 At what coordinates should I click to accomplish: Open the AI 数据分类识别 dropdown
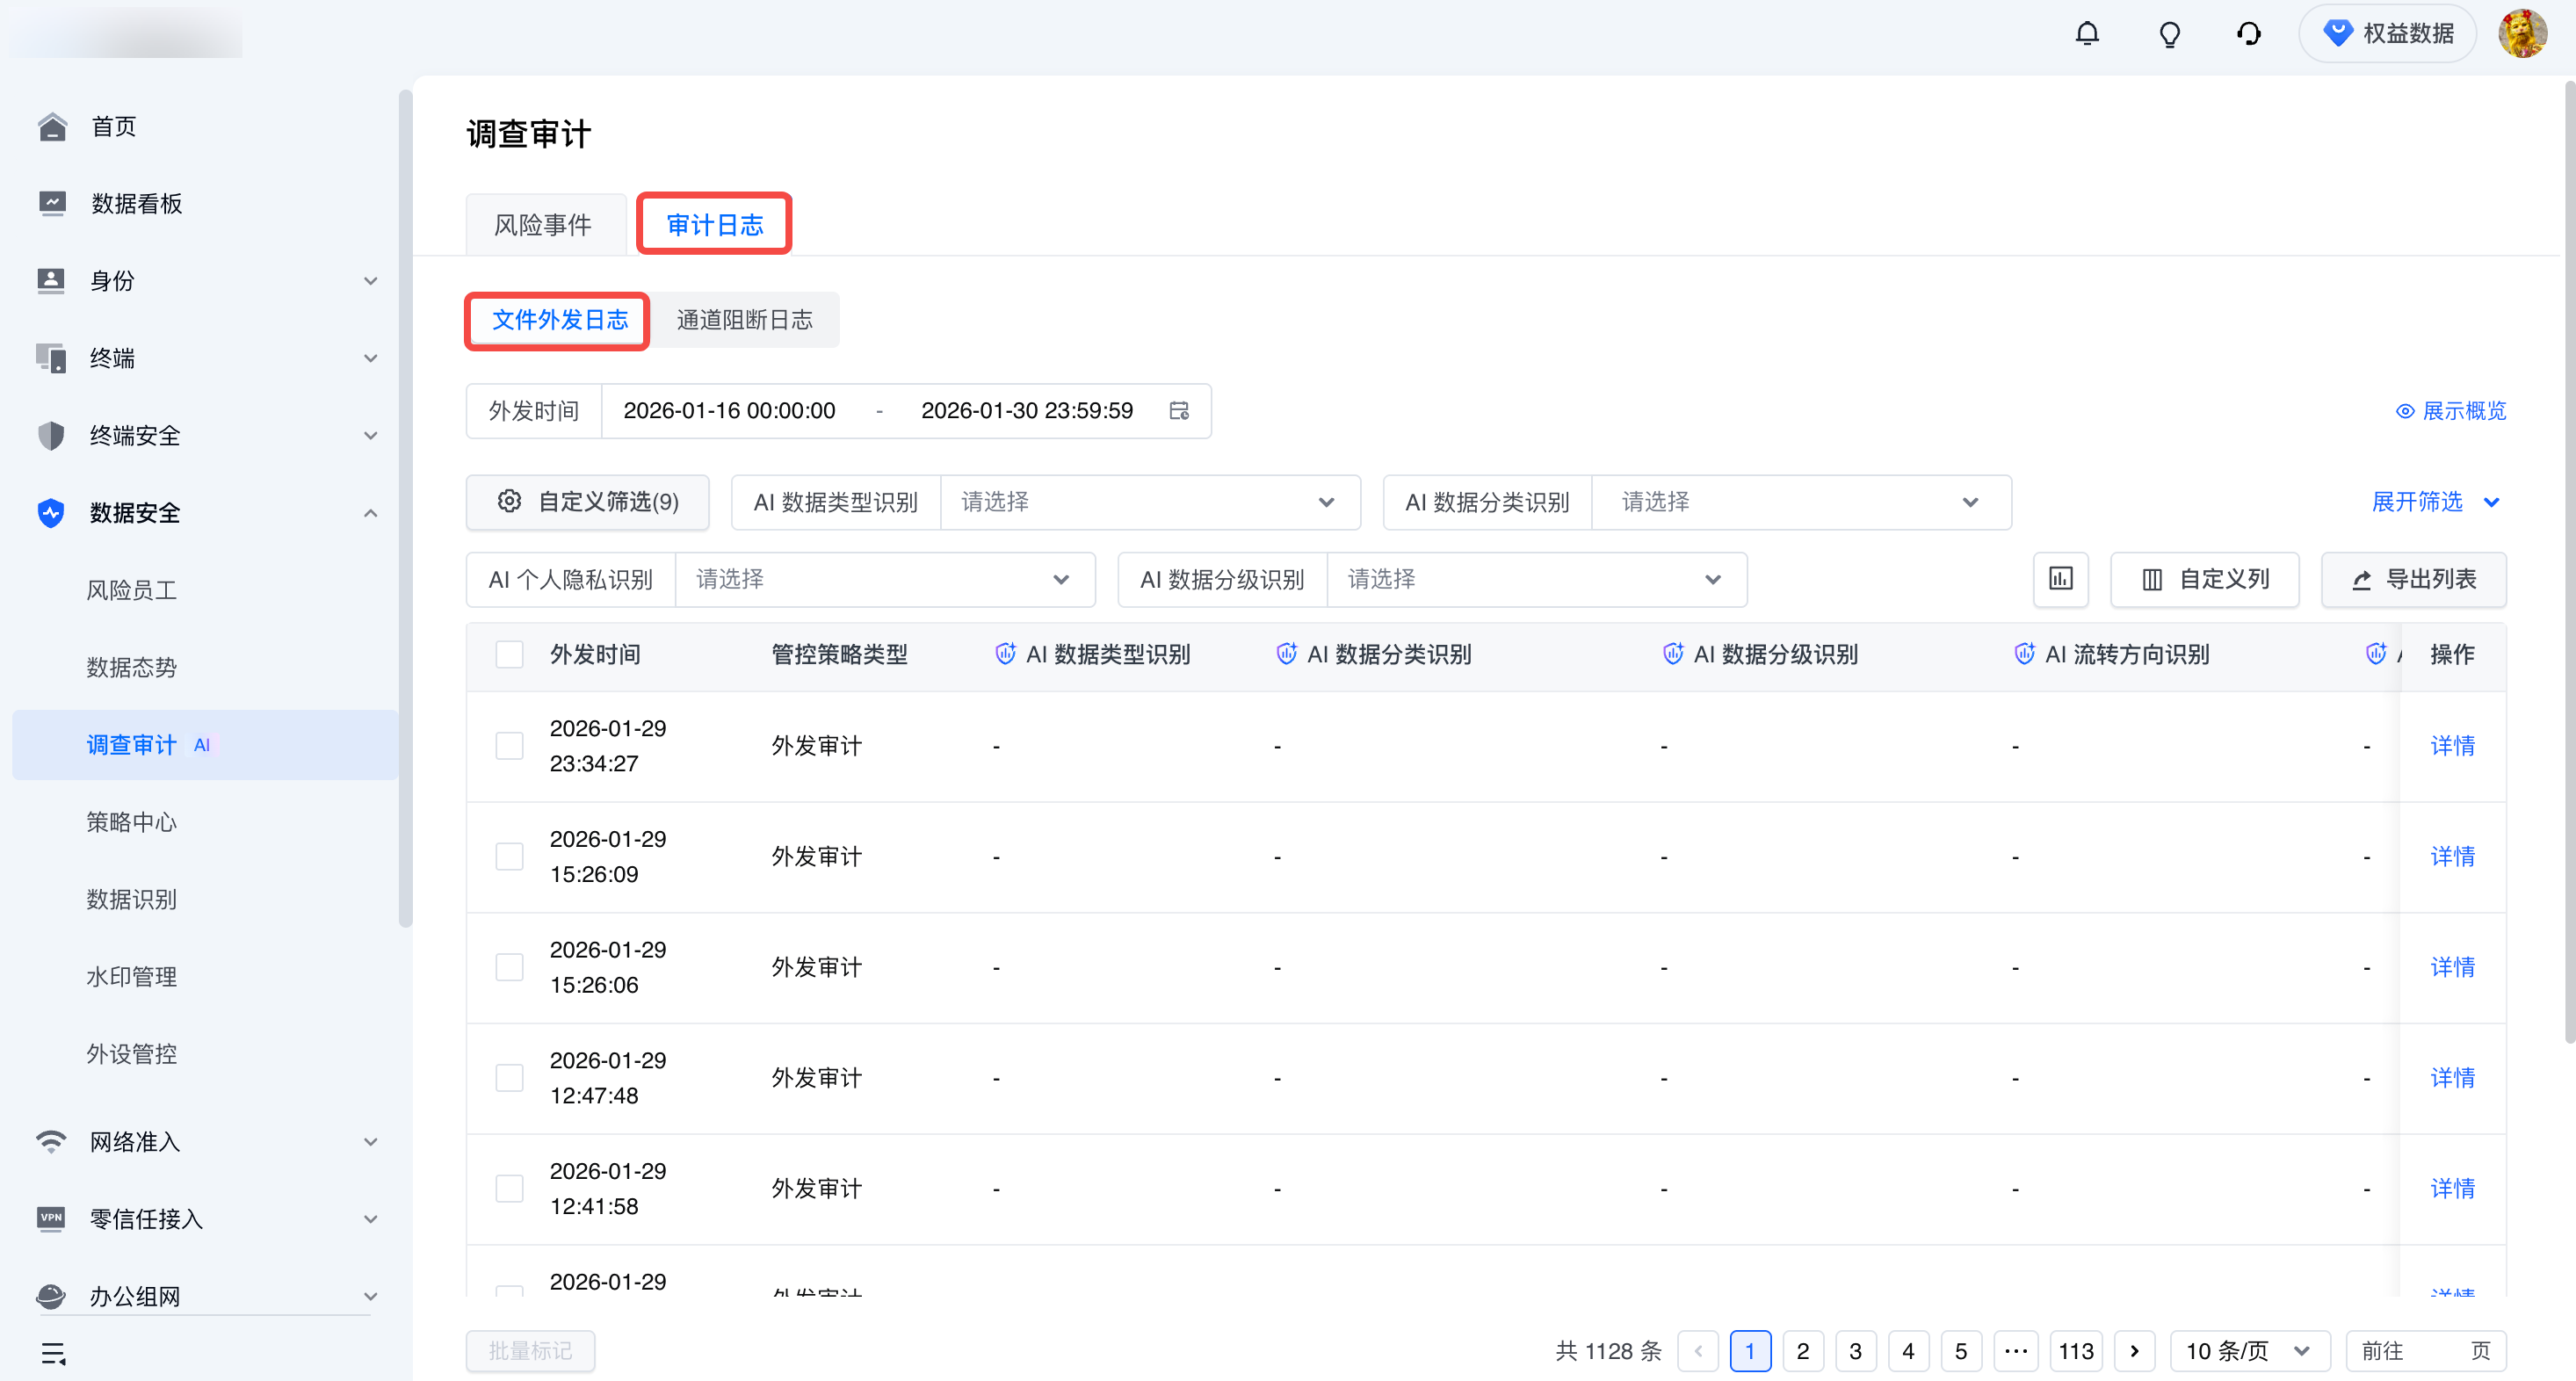click(1801, 502)
